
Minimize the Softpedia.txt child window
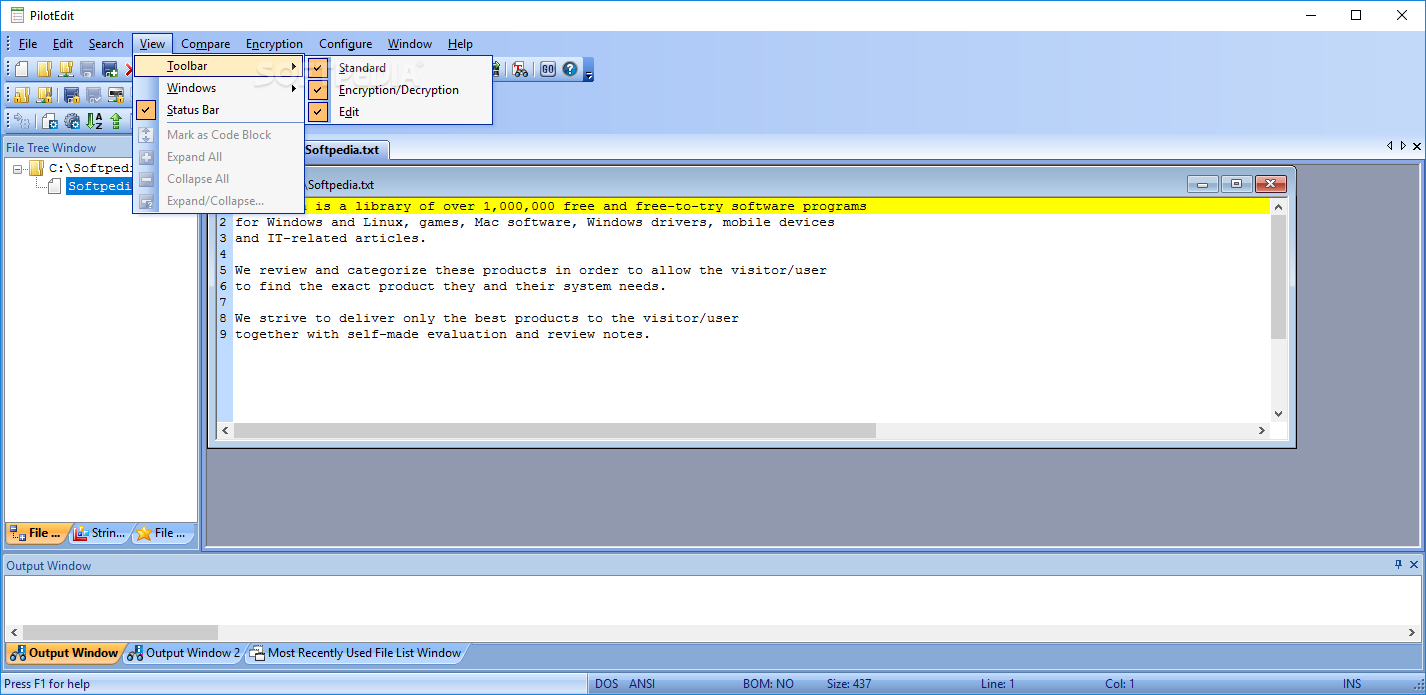[x=1202, y=184]
